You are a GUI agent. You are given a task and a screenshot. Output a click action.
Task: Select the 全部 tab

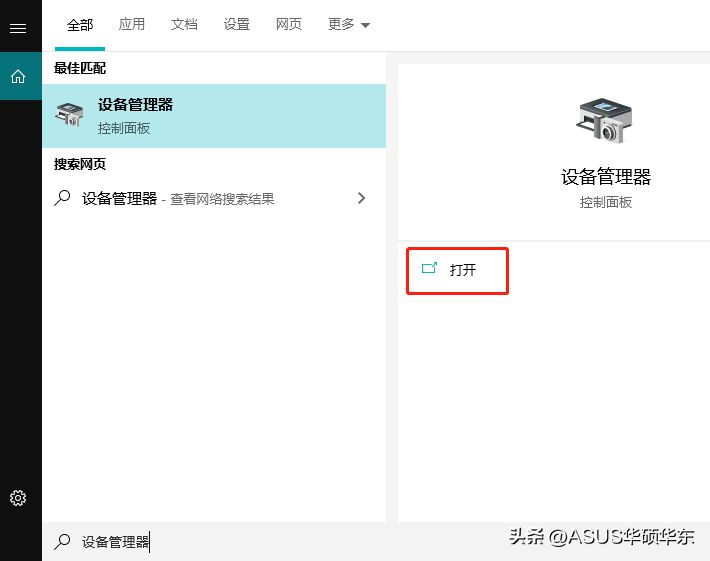[x=80, y=25]
